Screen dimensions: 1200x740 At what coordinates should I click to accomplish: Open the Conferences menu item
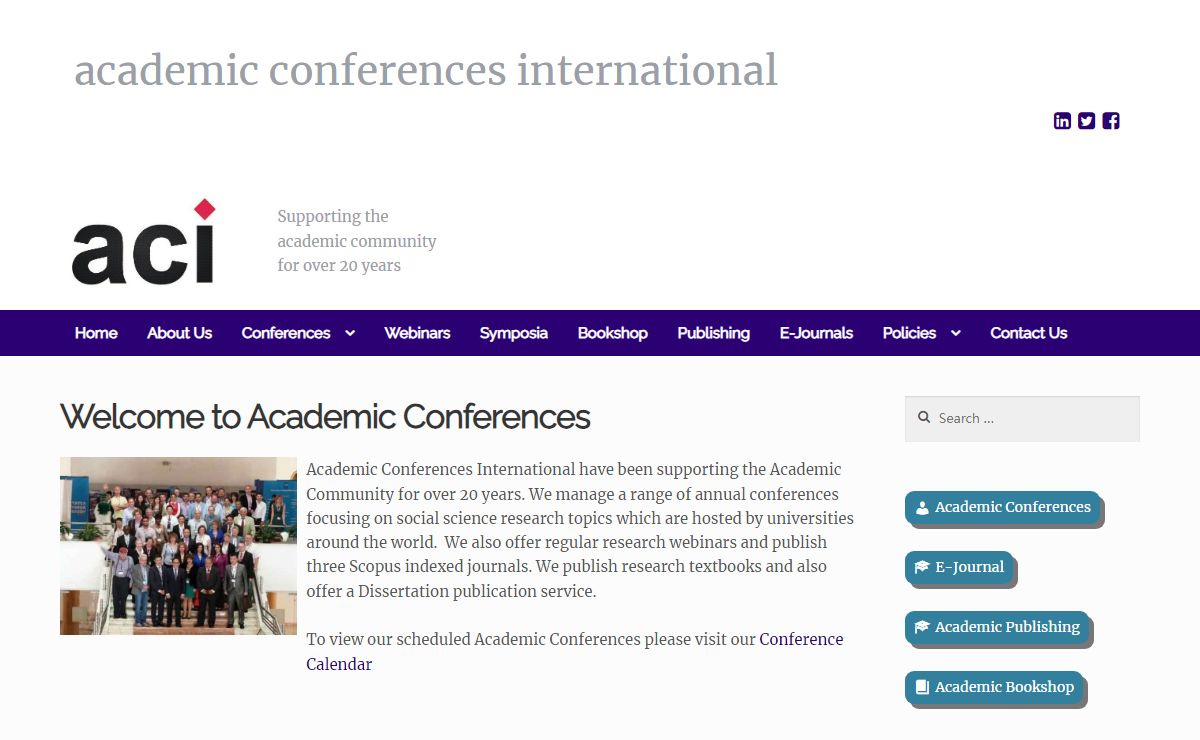[286, 333]
